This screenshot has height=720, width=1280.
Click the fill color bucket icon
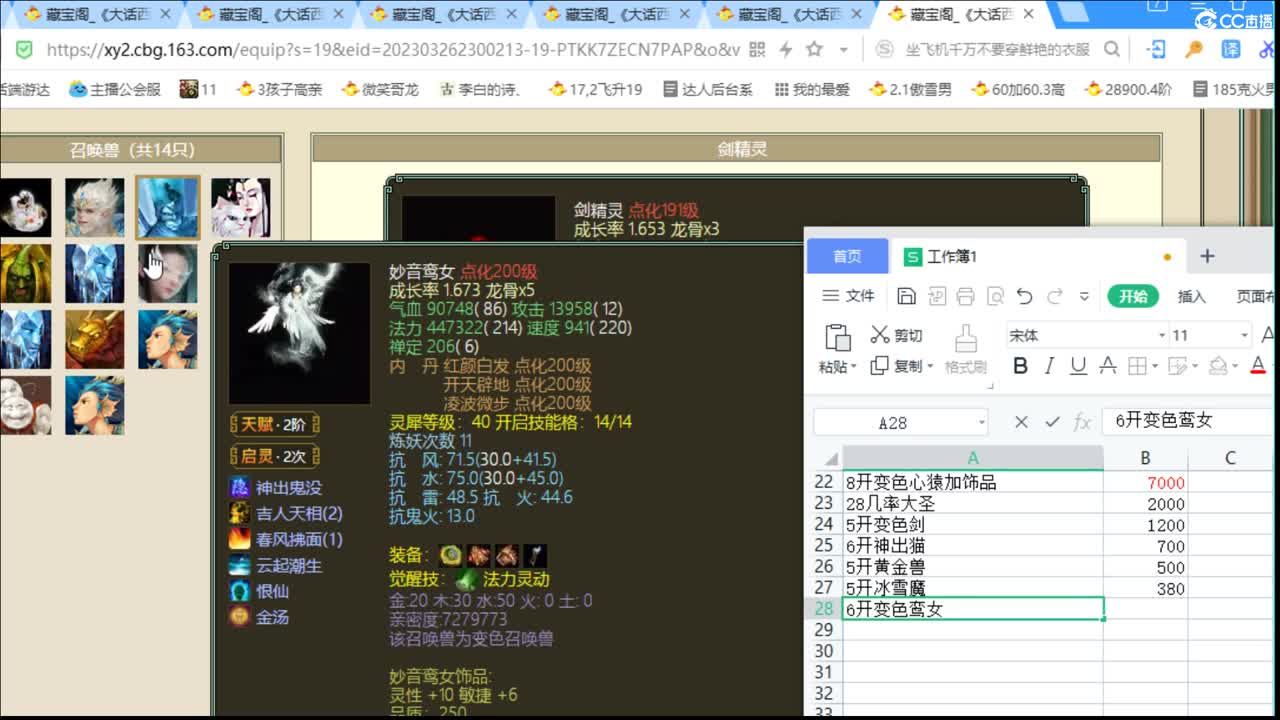pyautogui.click(x=1218, y=366)
